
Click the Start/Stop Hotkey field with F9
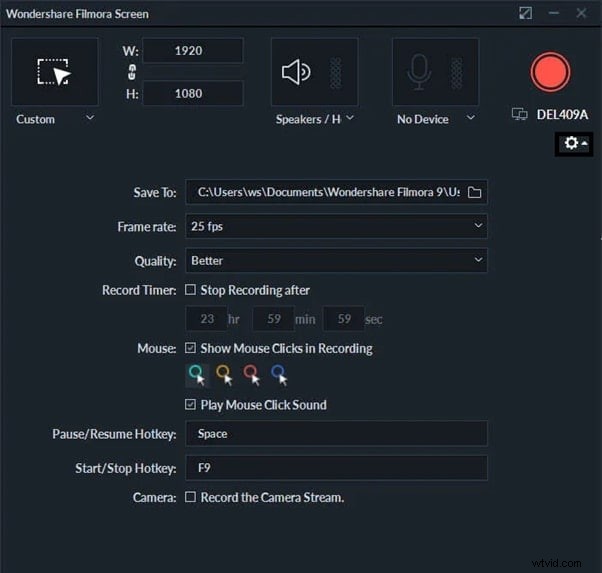coord(336,468)
